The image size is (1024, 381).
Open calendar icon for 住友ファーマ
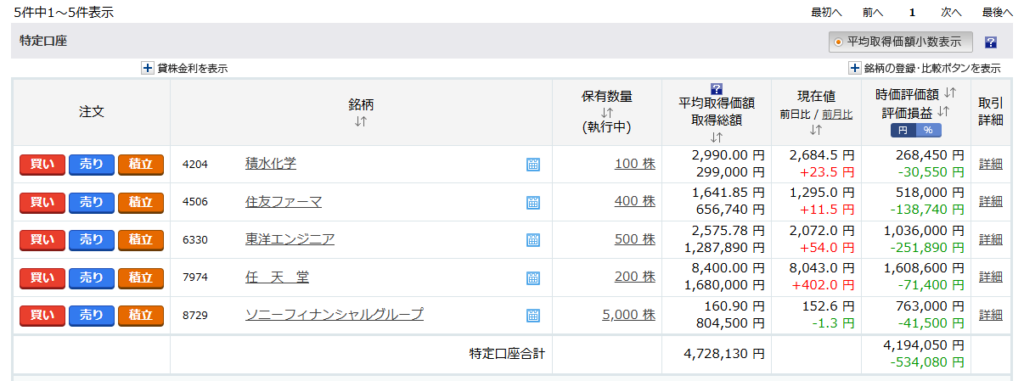coord(533,203)
